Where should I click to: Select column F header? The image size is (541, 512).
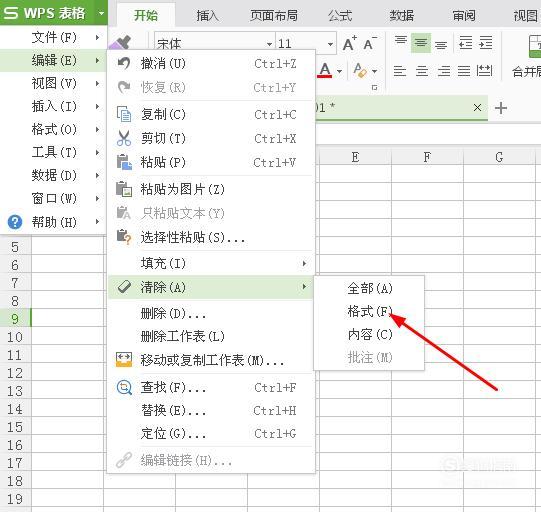[427, 157]
